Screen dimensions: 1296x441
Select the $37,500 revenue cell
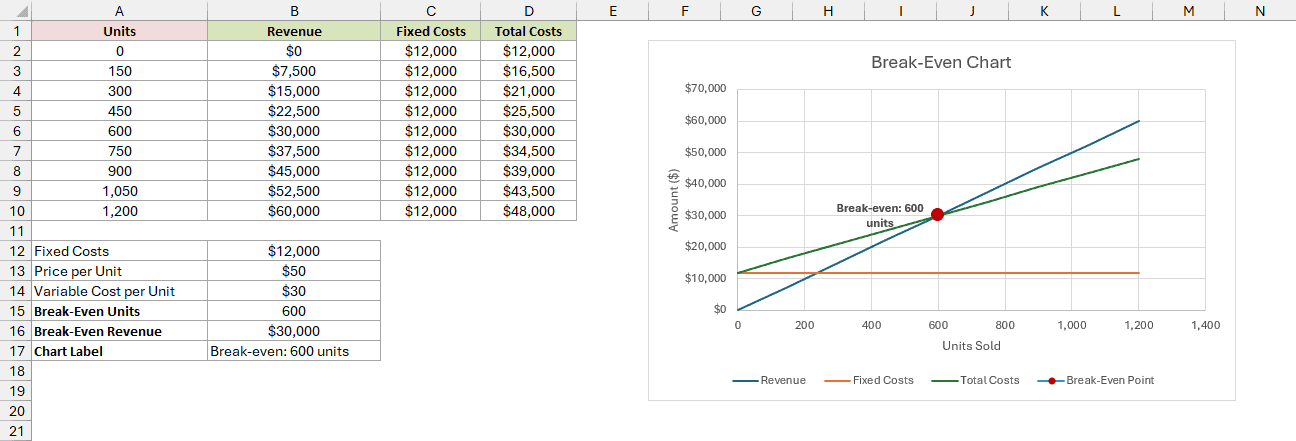tap(294, 151)
